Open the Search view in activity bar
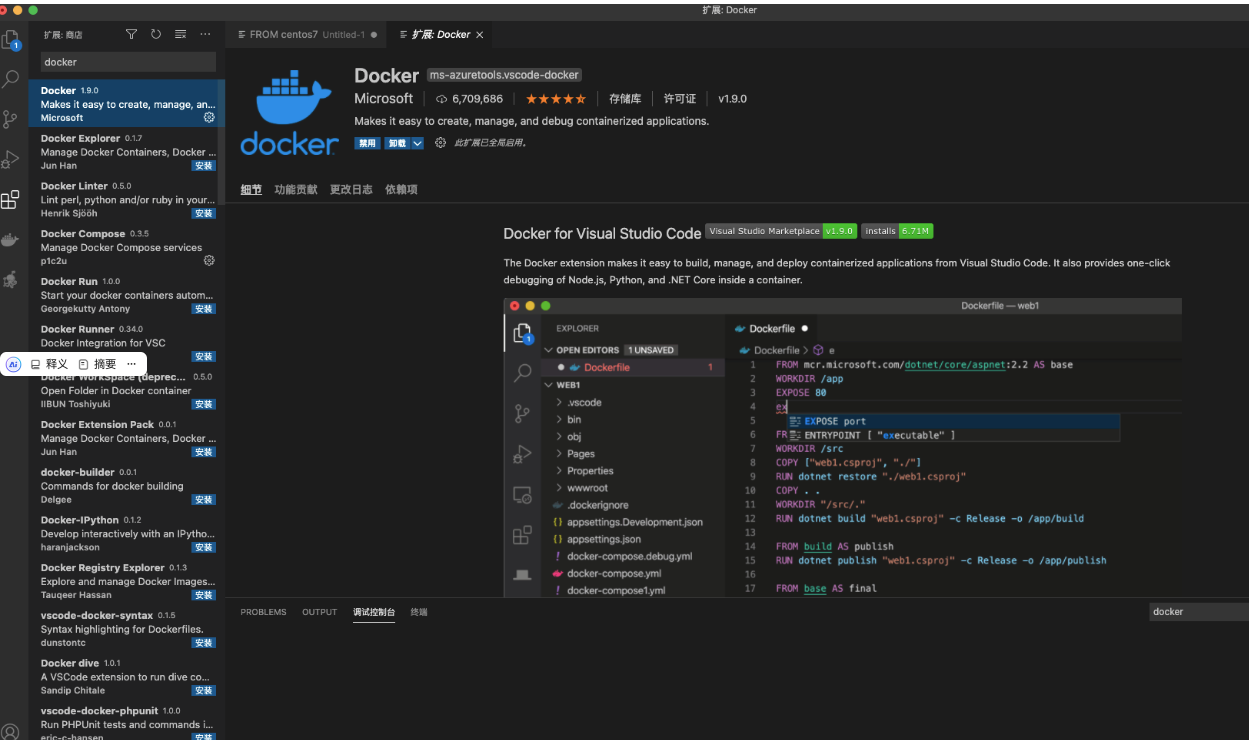The image size is (1249, 740). [x=11, y=79]
